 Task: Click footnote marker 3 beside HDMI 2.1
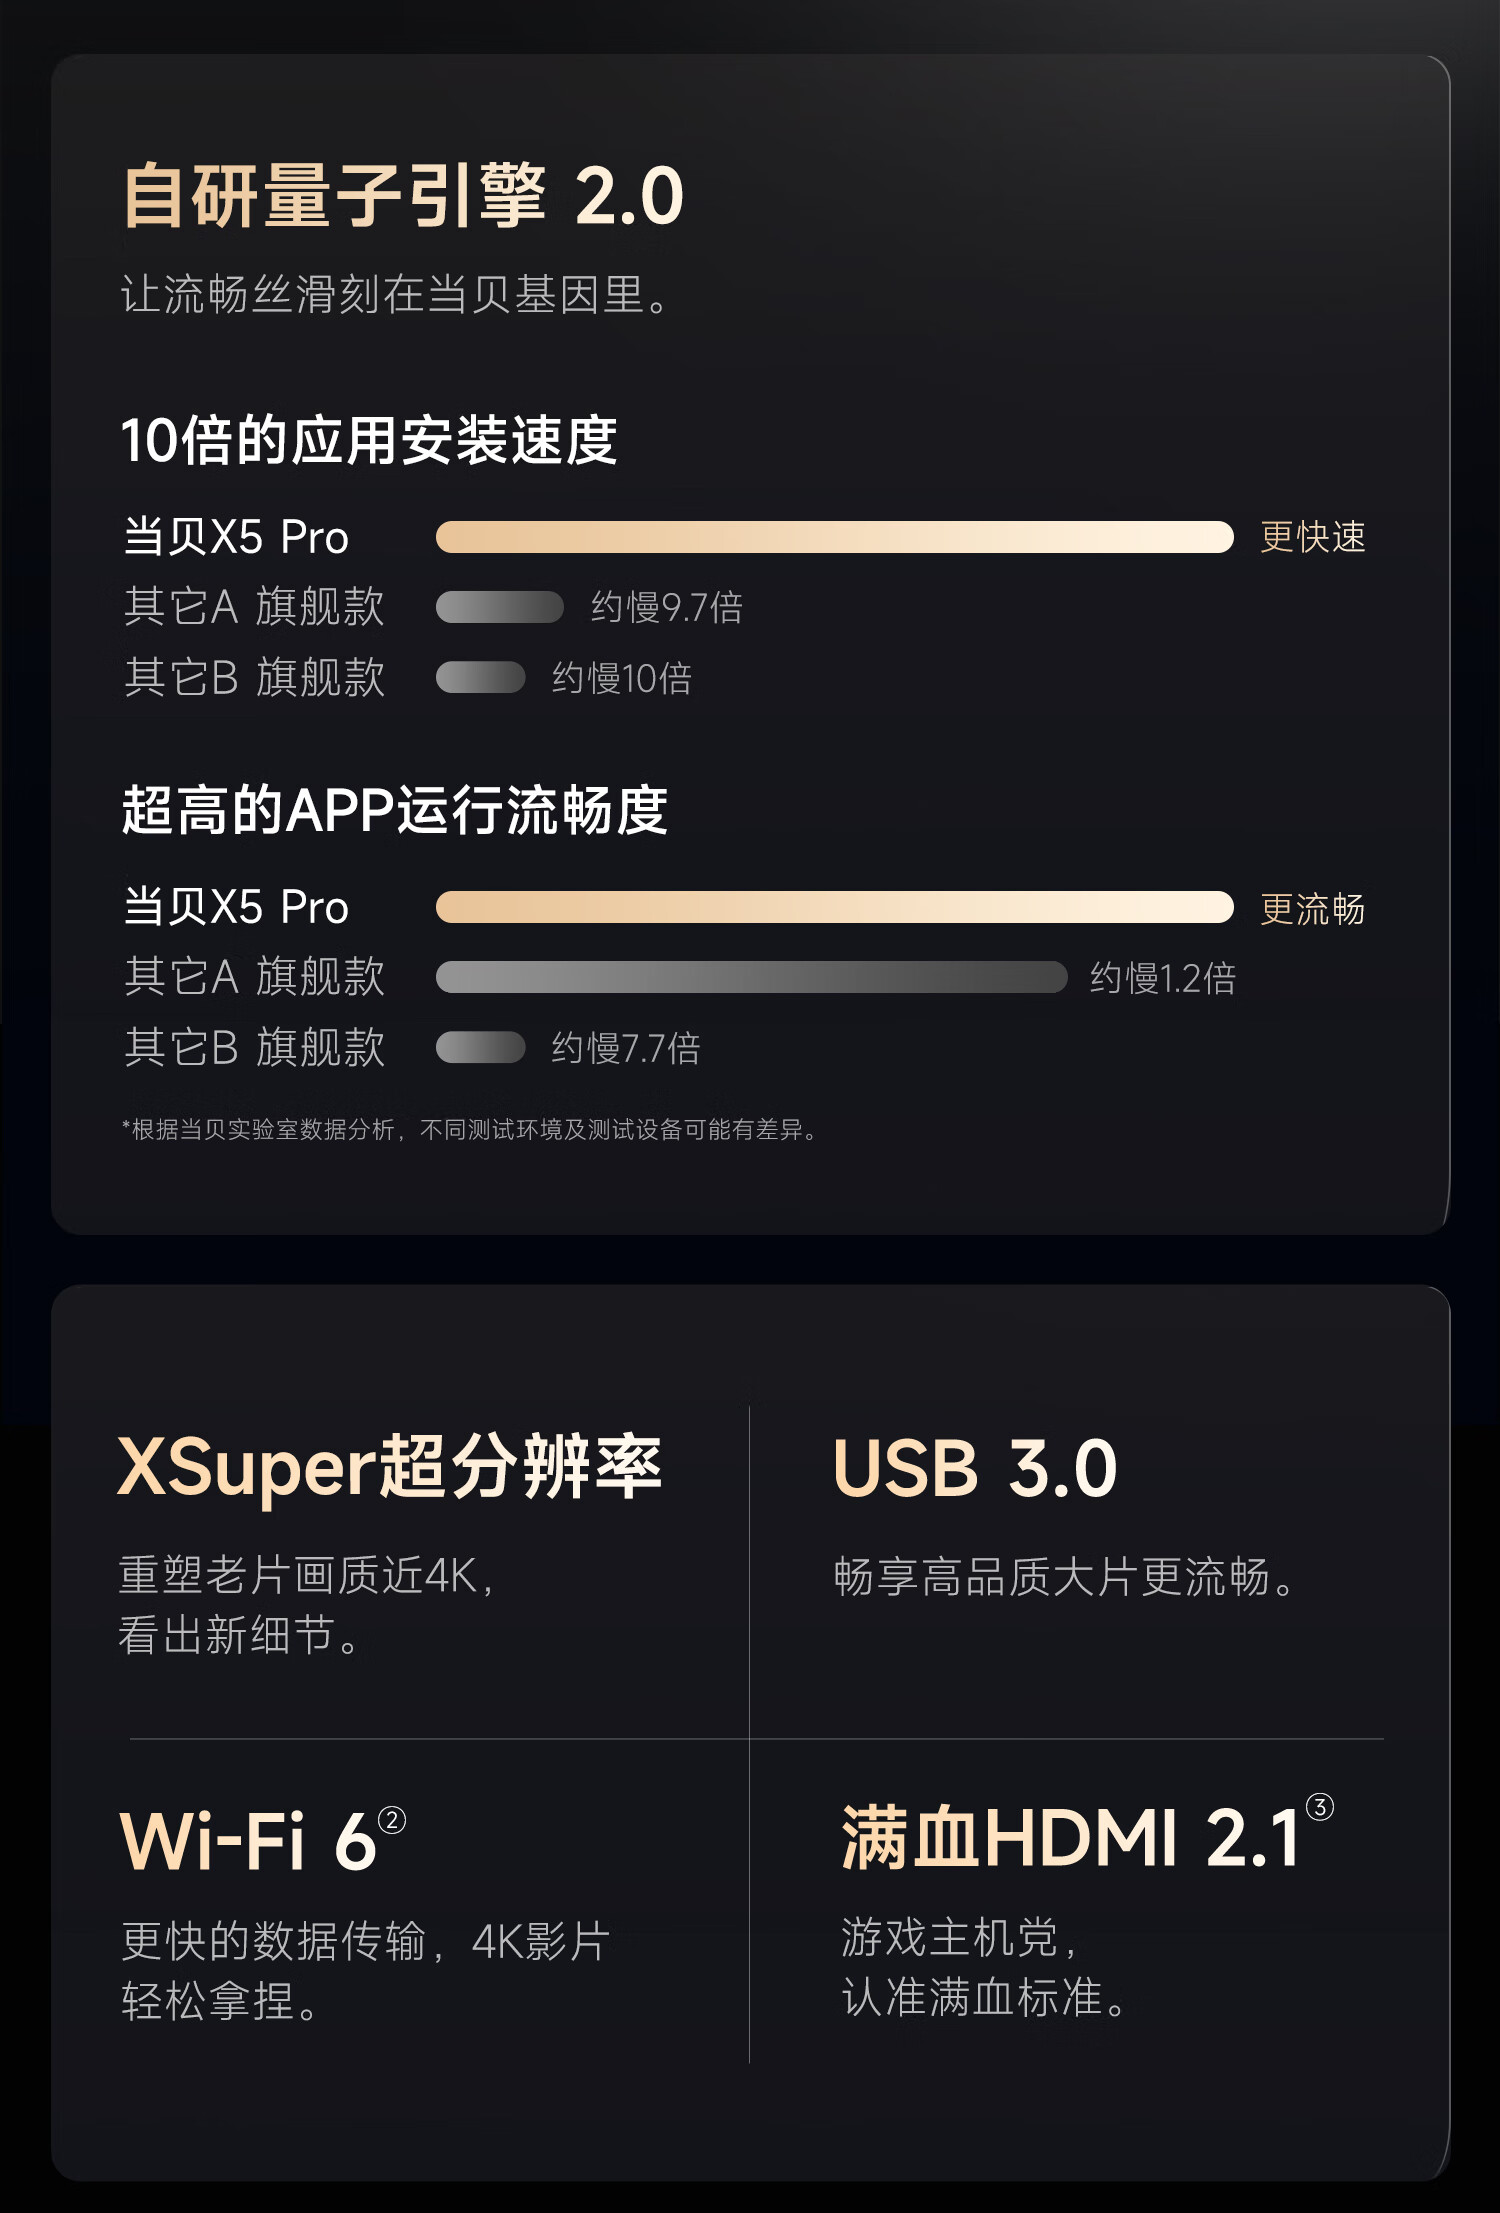pyautogui.click(x=1320, y=1807)
